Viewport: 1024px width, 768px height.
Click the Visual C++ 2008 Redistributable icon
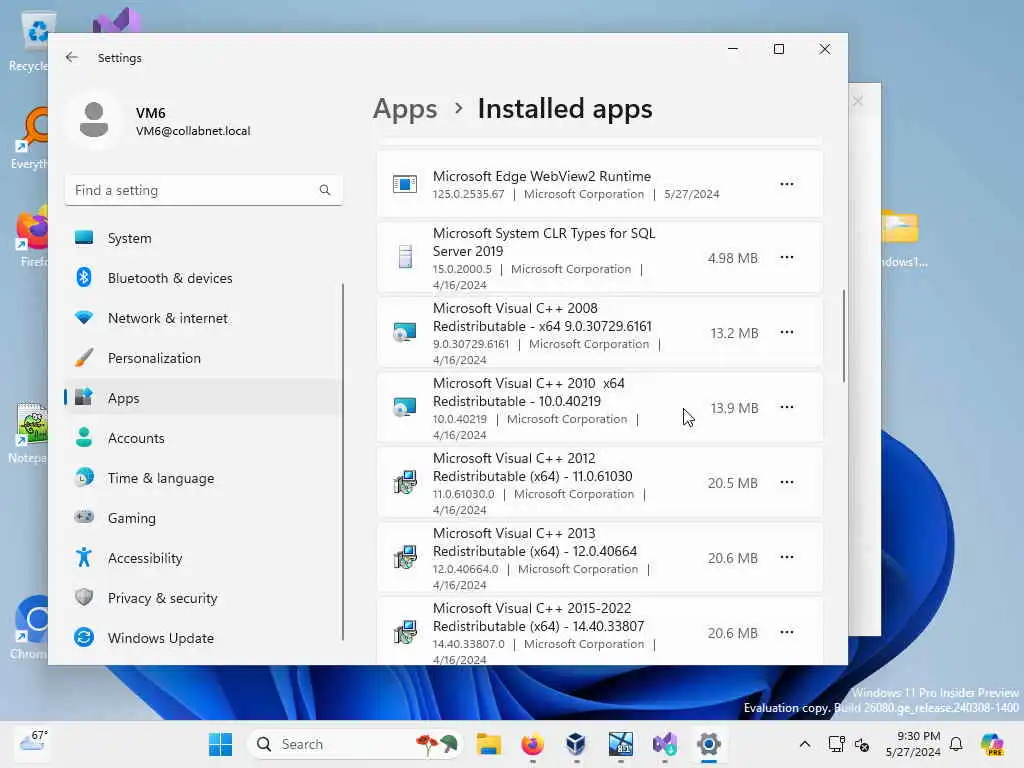[405, 332]
